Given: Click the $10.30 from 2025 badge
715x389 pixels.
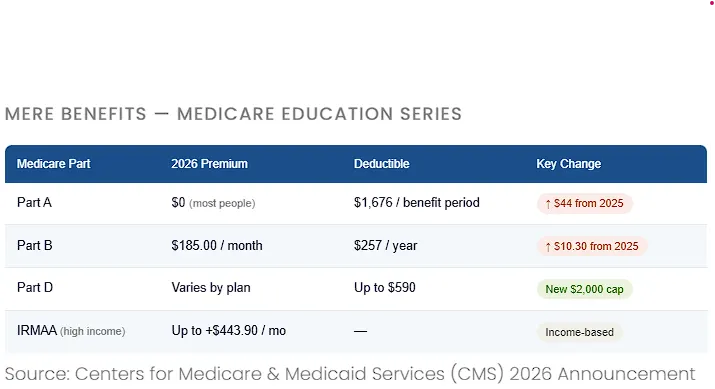Looking at the screenshot, I should (592, 246).
